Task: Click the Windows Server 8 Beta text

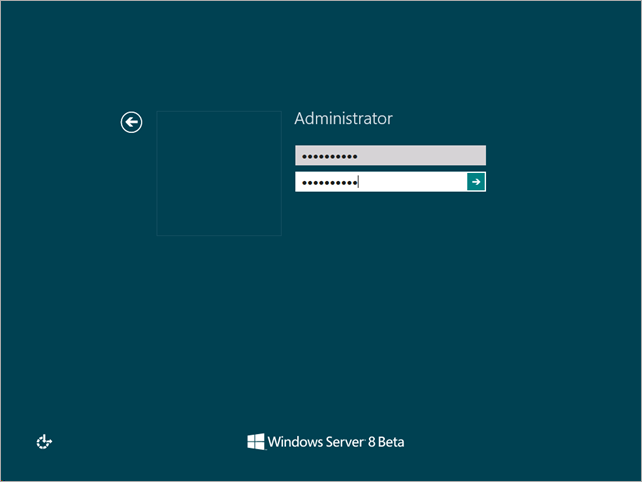Action: [x=336, y=442]
